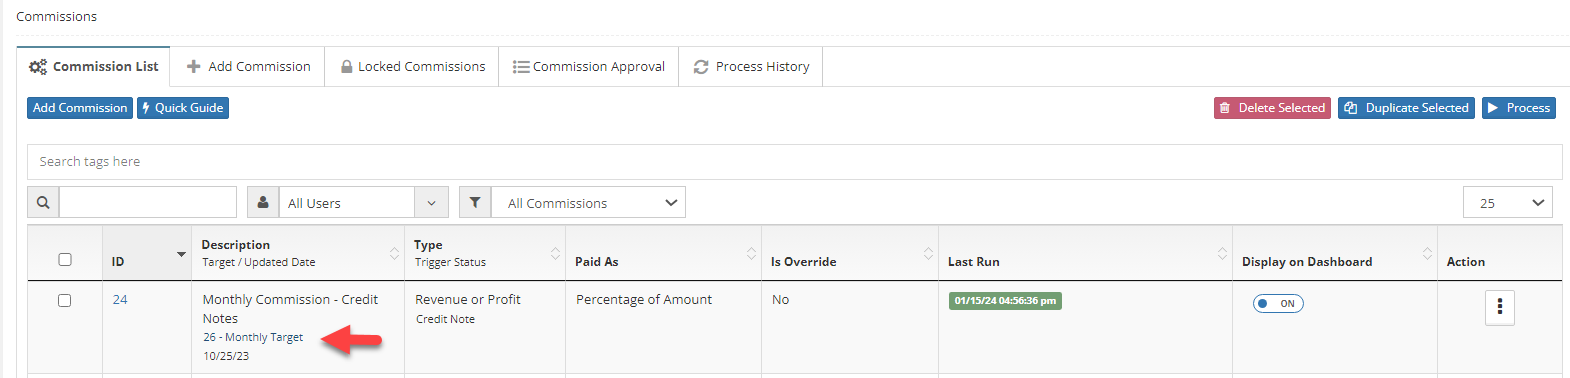Screen dimensions: 1570x378
Task: Focus the Search tags here field
Action: click(x=794, y=161)
